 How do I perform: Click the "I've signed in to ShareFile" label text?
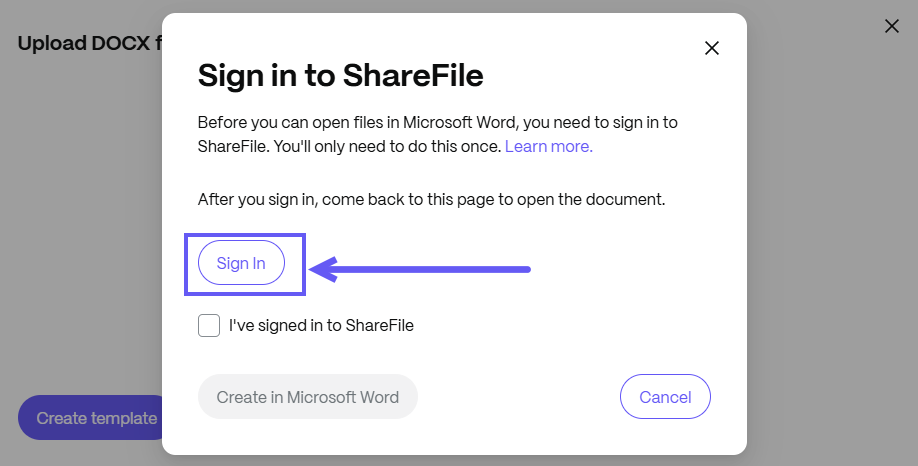(x=321, y=325)
